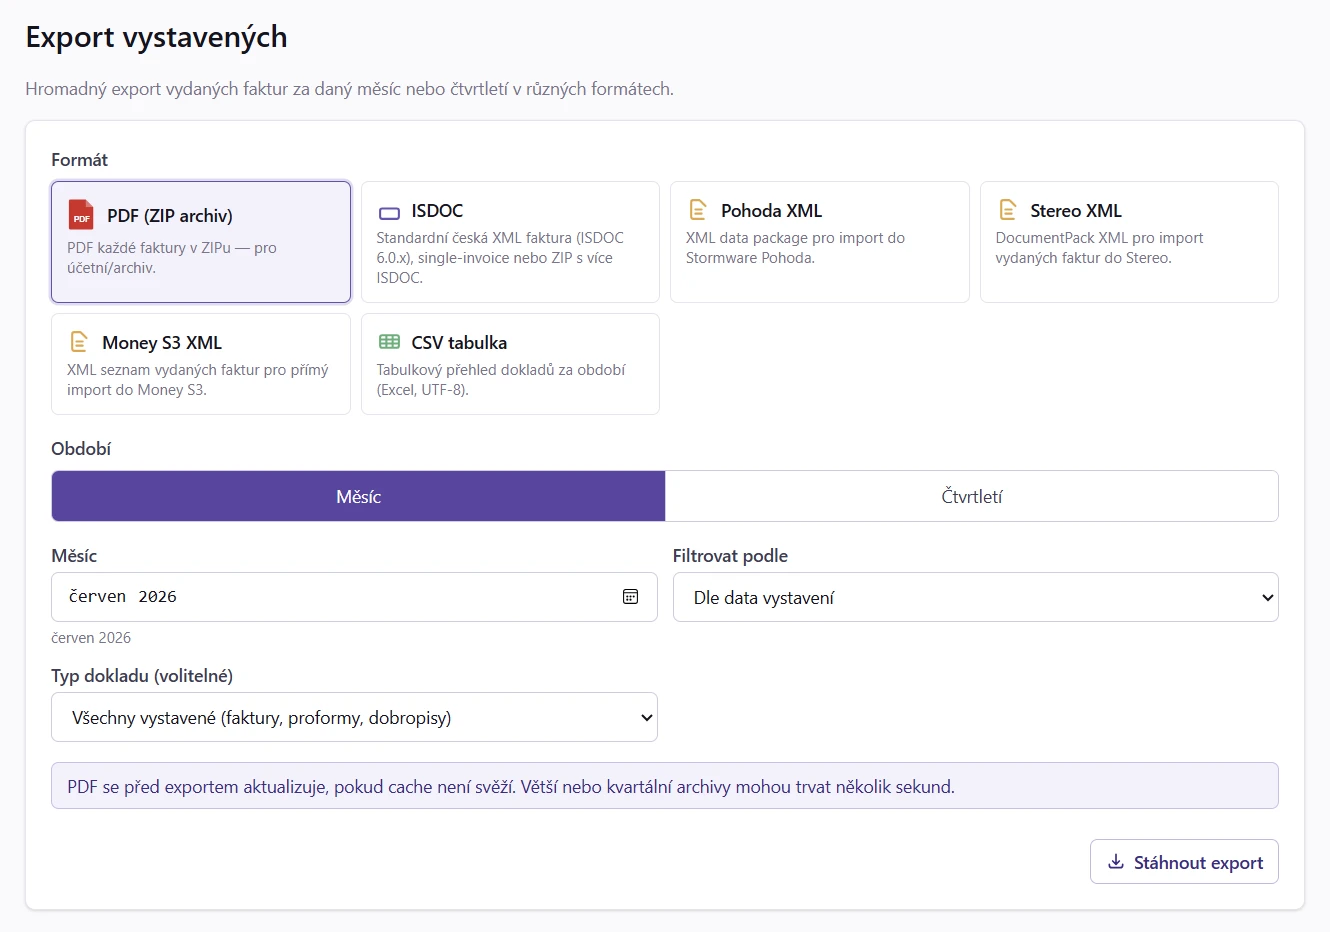The width and height of the screenshot is (1330, 932).
Task: Click the green CSV table icon
Action: 389,342
